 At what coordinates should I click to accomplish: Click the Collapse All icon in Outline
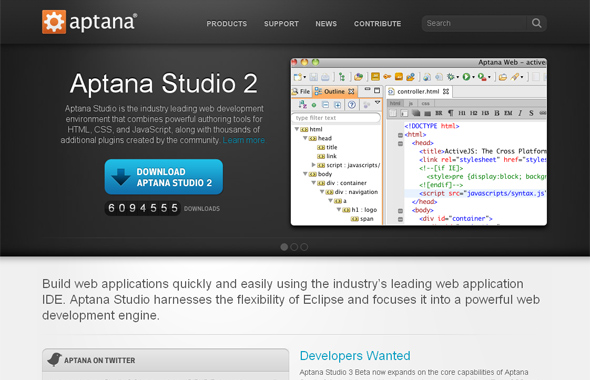pyautogui.click(x=325, y=105)
